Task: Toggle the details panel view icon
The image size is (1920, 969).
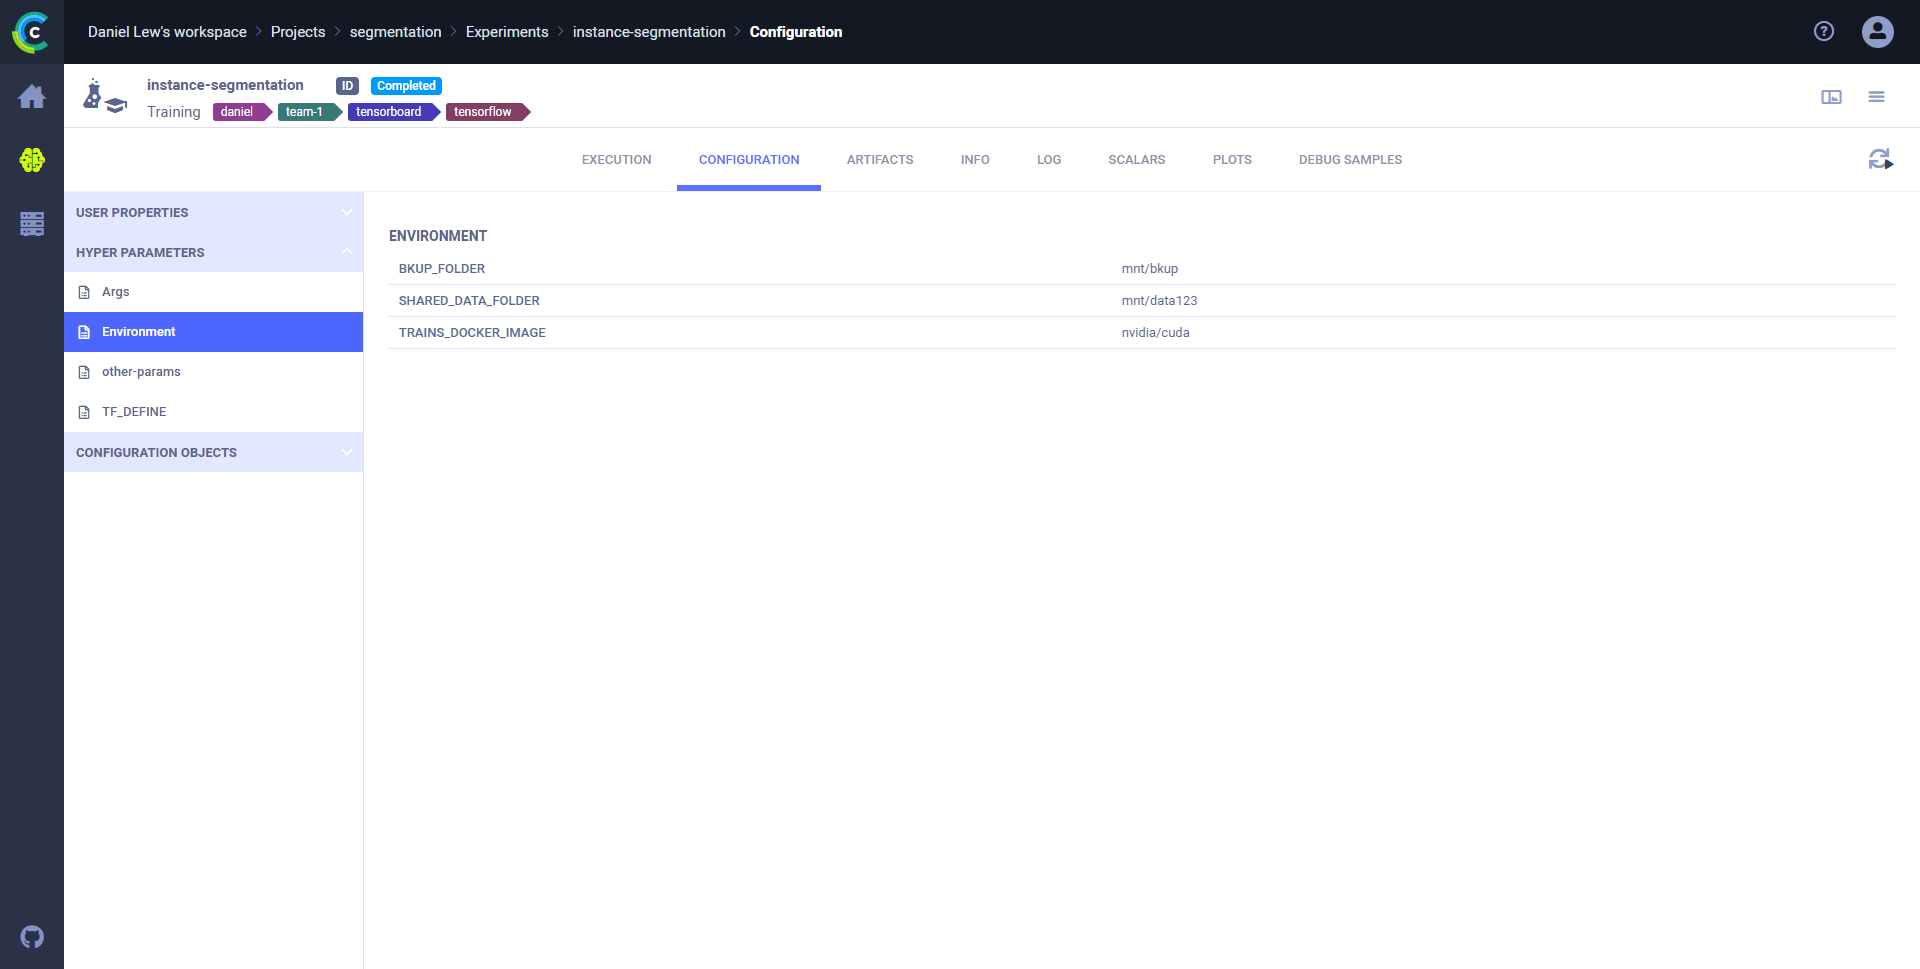Action: pyautogui.click(x=1831, y=97)
